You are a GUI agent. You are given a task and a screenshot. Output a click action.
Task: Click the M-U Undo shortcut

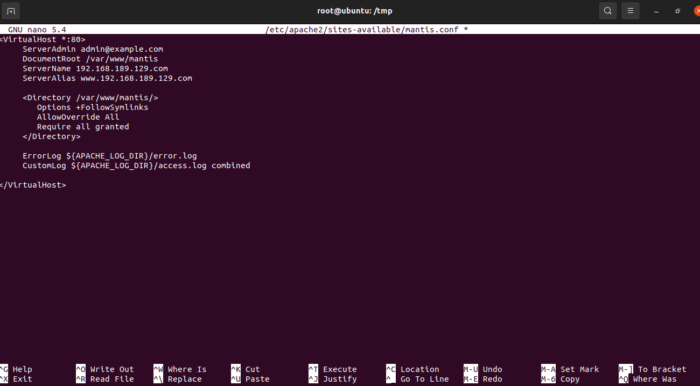coord(483,369)
